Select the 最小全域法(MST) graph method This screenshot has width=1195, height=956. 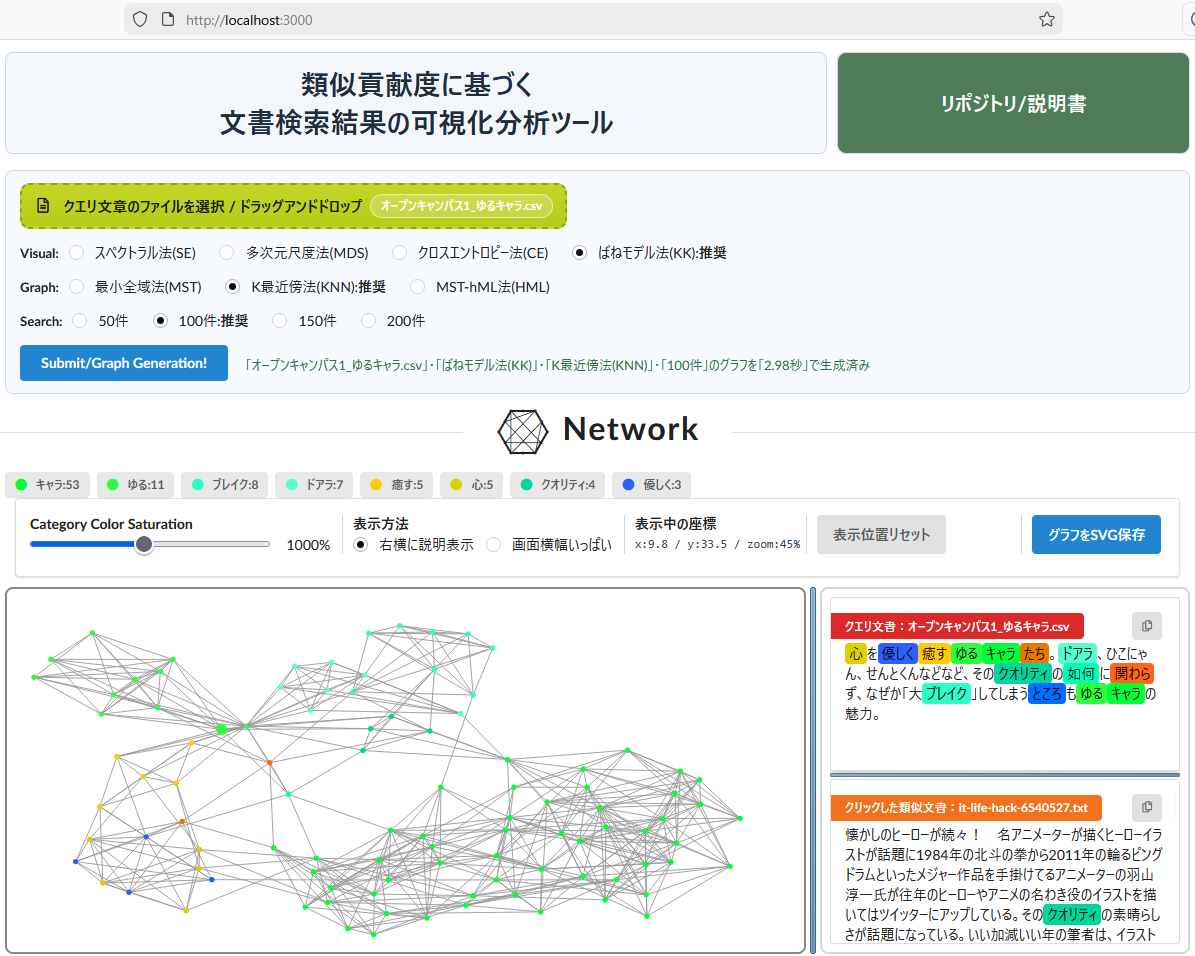[x=76, y=287]
